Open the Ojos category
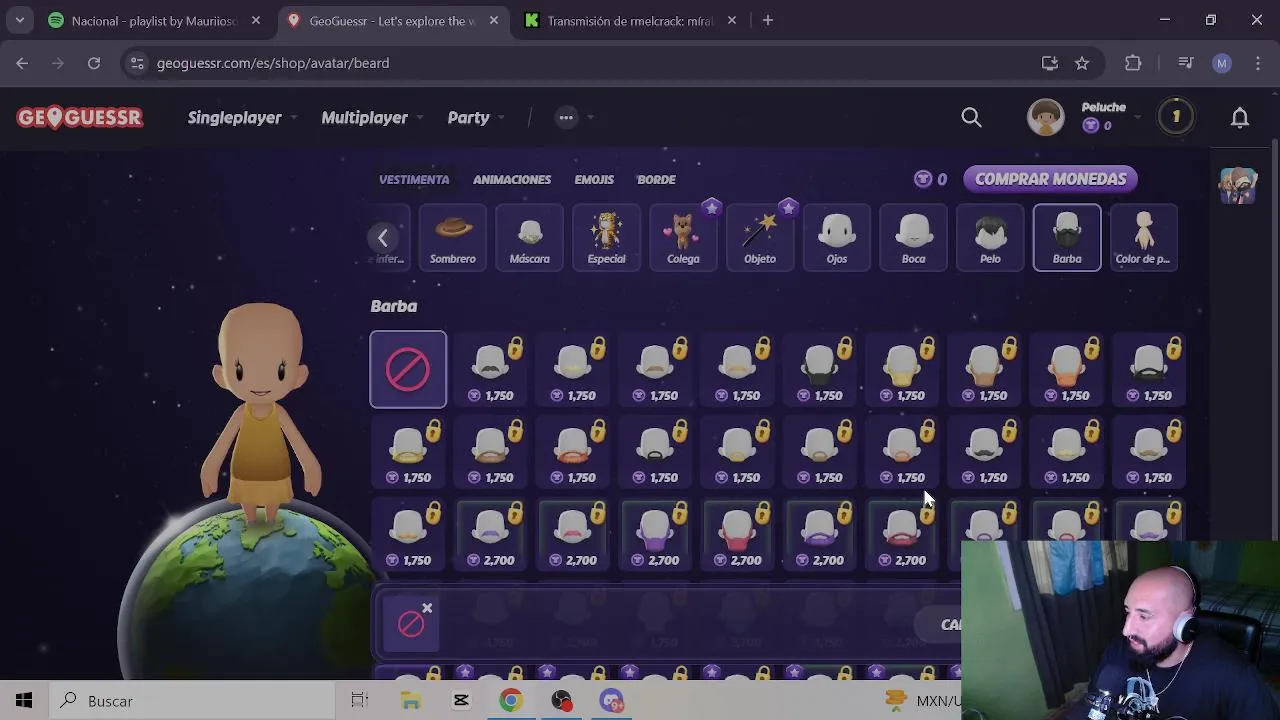This screenshot has height=720, width=1280. click(x=836, y=237)
